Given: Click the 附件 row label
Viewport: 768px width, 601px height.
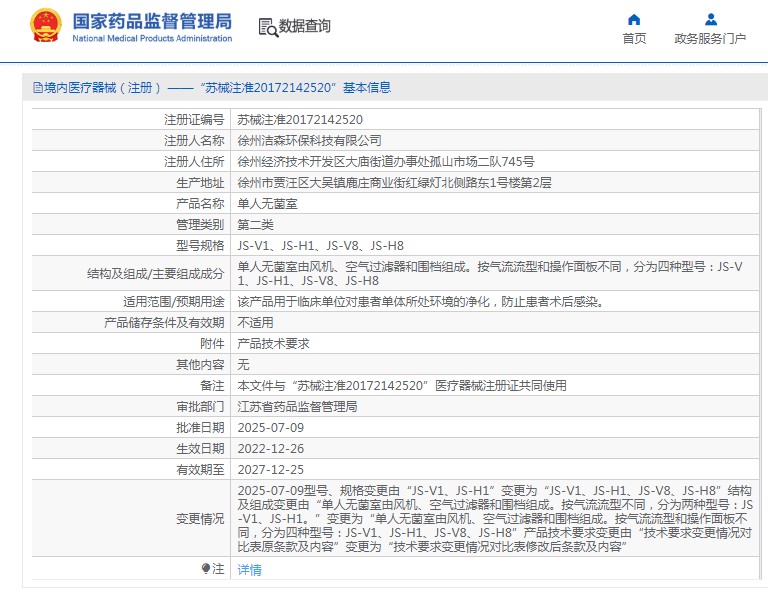Looking at the screenshot, I should click(x=212, y=344).
